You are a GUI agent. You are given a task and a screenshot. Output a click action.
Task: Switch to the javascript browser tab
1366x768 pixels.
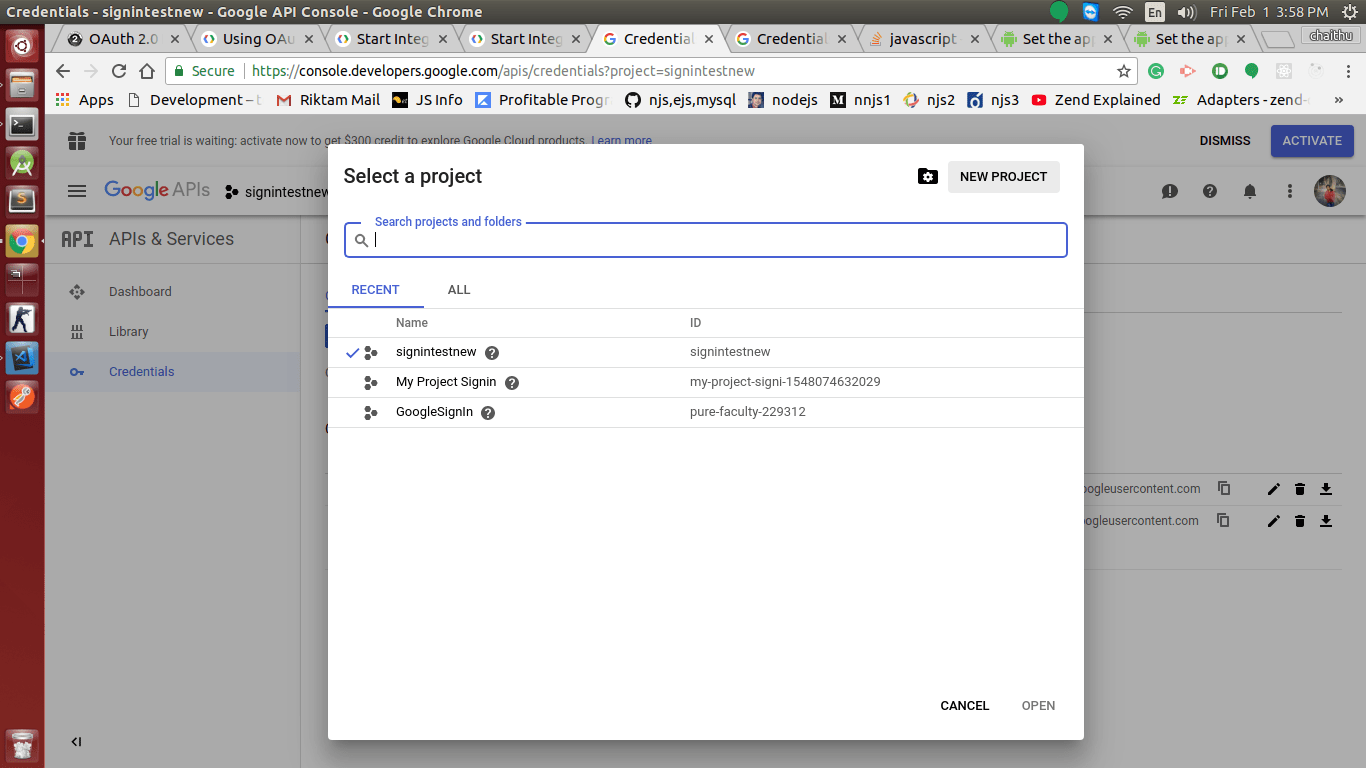point(925,39)
